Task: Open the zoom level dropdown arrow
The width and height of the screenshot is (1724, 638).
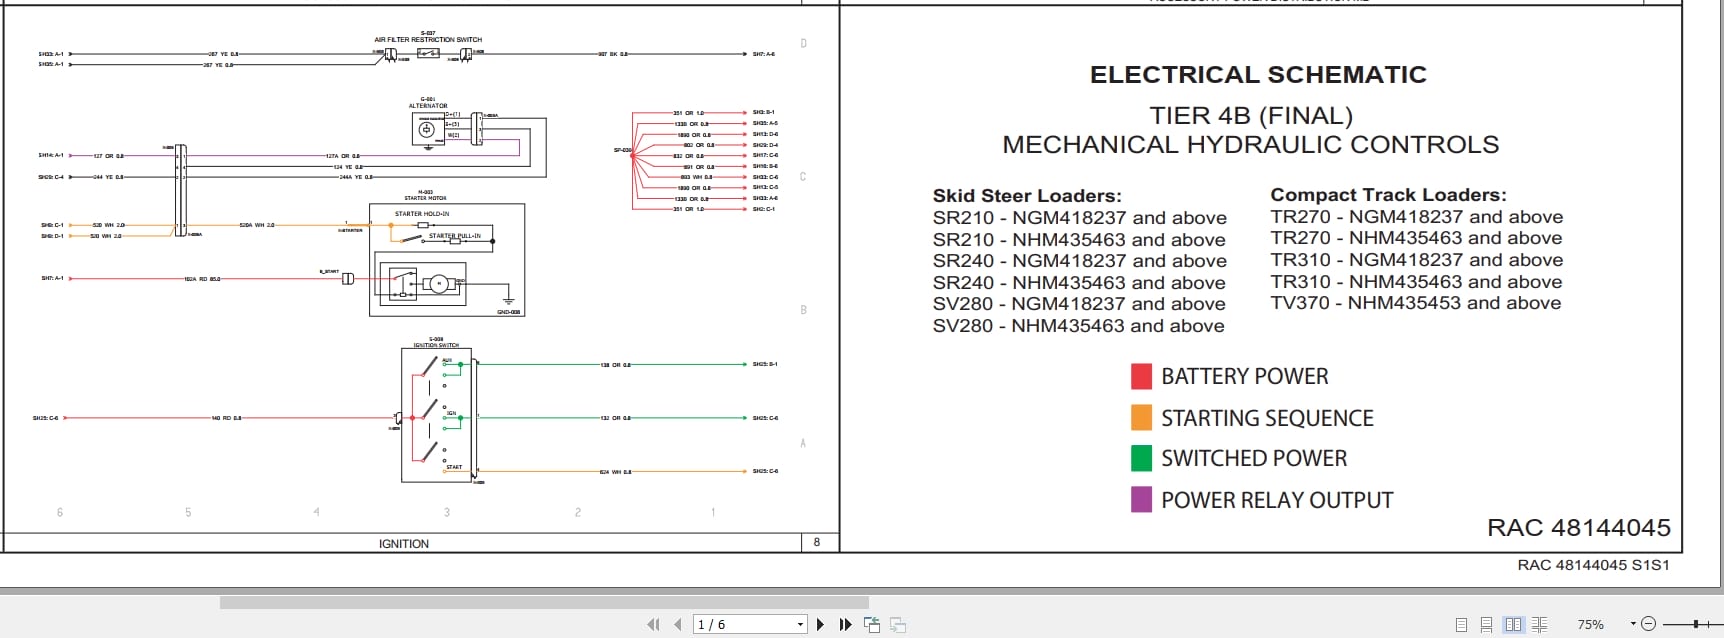Action: (1633, 624)
